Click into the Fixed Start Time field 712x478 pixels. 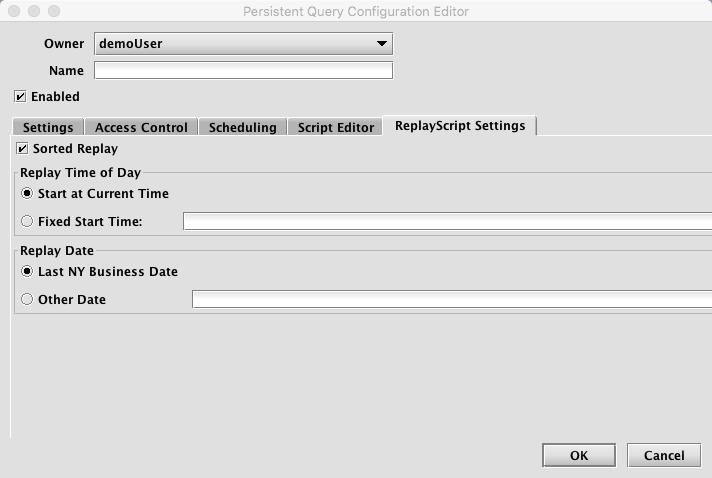(447, 222)
